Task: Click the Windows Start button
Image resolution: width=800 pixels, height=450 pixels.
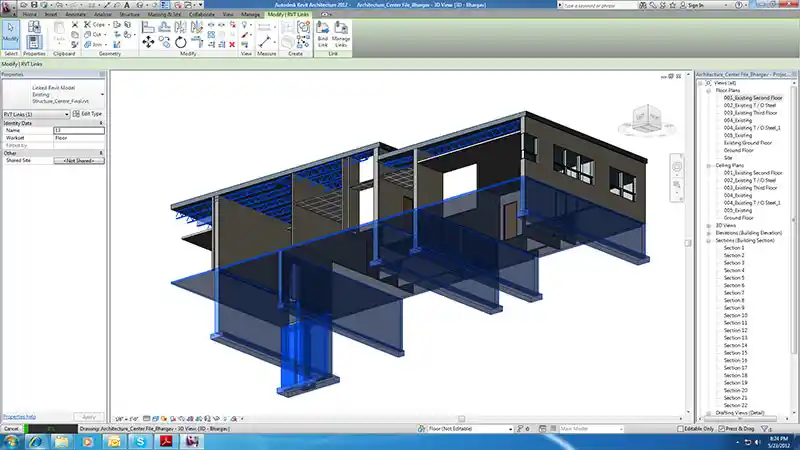Action: [x=11, y=441]
